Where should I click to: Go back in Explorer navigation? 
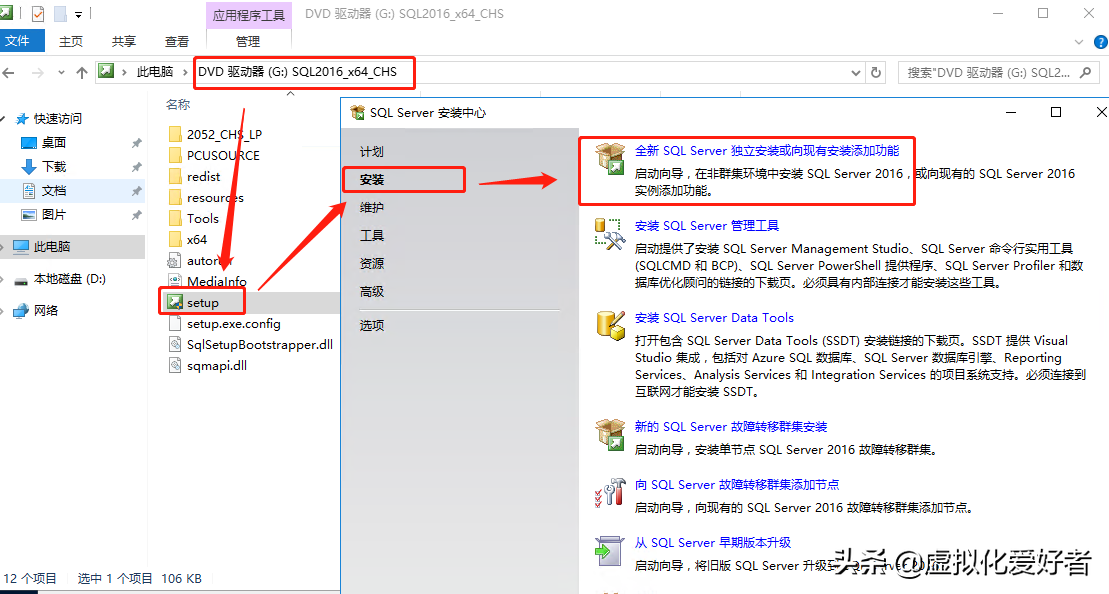9,72
